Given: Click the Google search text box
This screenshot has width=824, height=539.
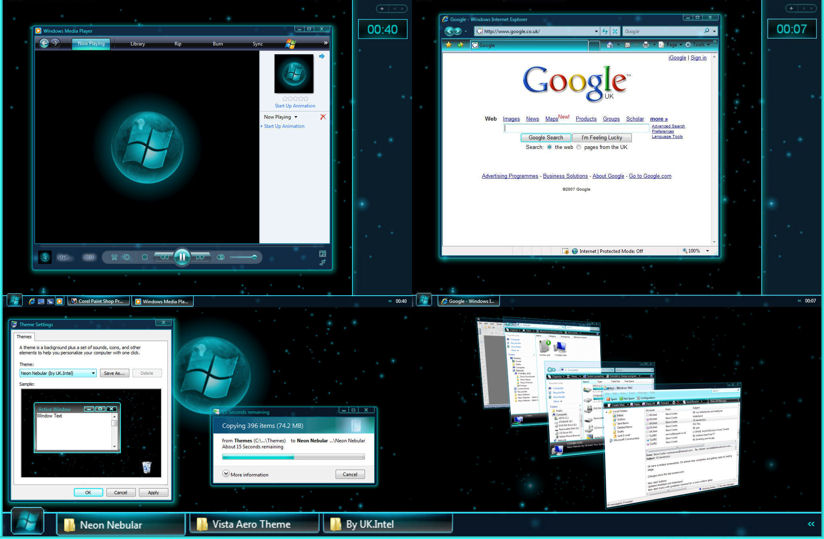Looking at the screenshot, I should 576,128.
